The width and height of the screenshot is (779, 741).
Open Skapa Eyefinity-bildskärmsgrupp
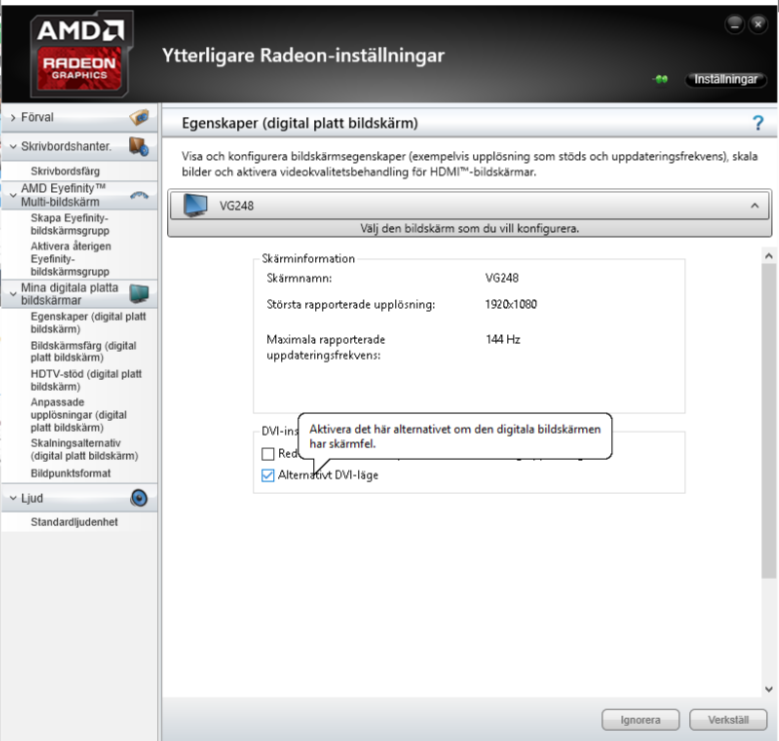click(70, 224)
